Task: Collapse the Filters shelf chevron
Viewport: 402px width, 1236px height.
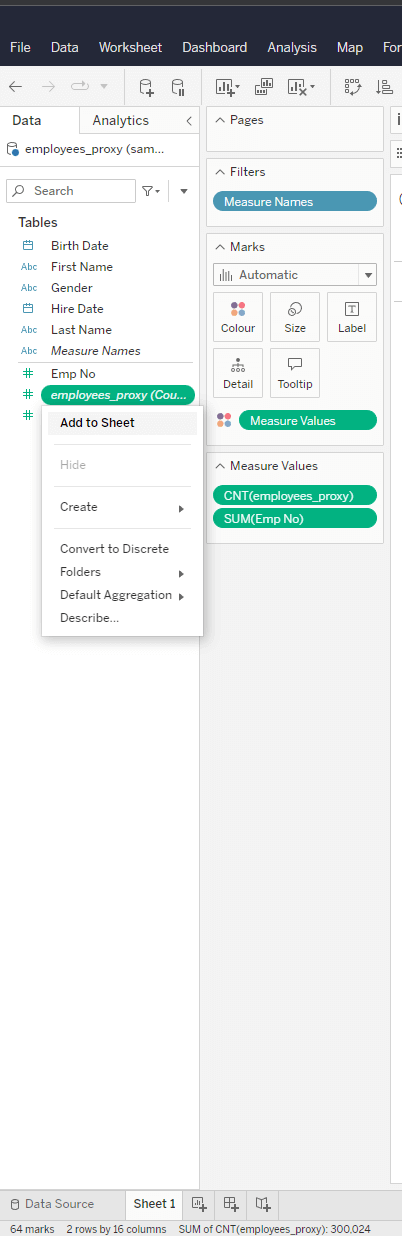Action: 218,172
